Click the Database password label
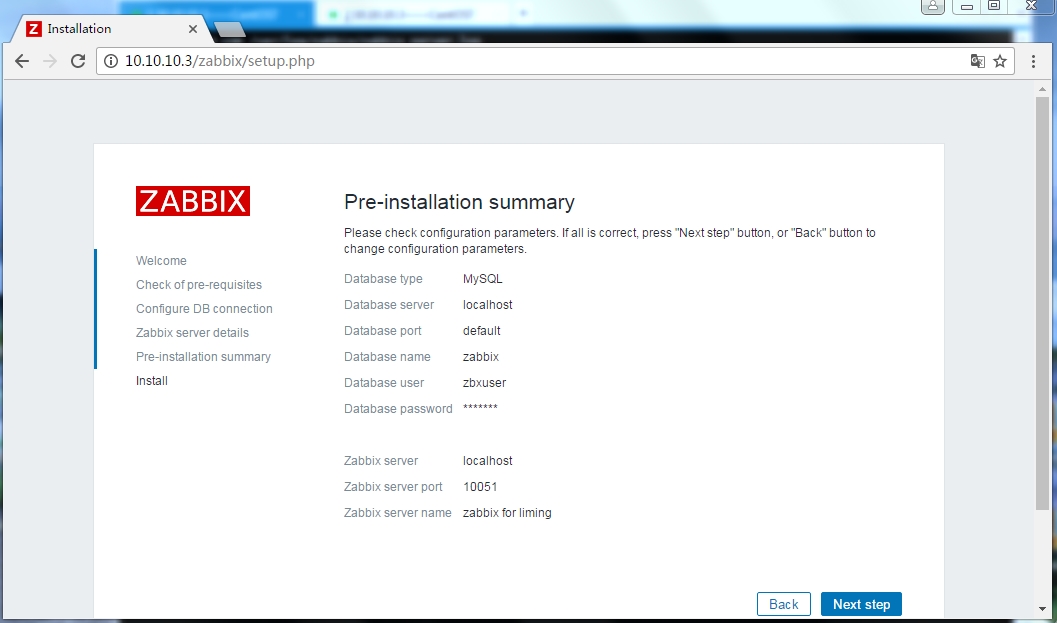The height and width of the screenshot is (623, 1057). pyautogui.click(x=398, y=409)
